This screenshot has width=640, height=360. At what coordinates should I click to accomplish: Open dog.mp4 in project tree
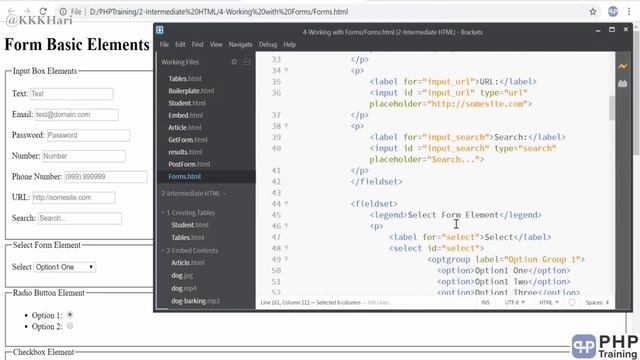[x=184, y=288]
